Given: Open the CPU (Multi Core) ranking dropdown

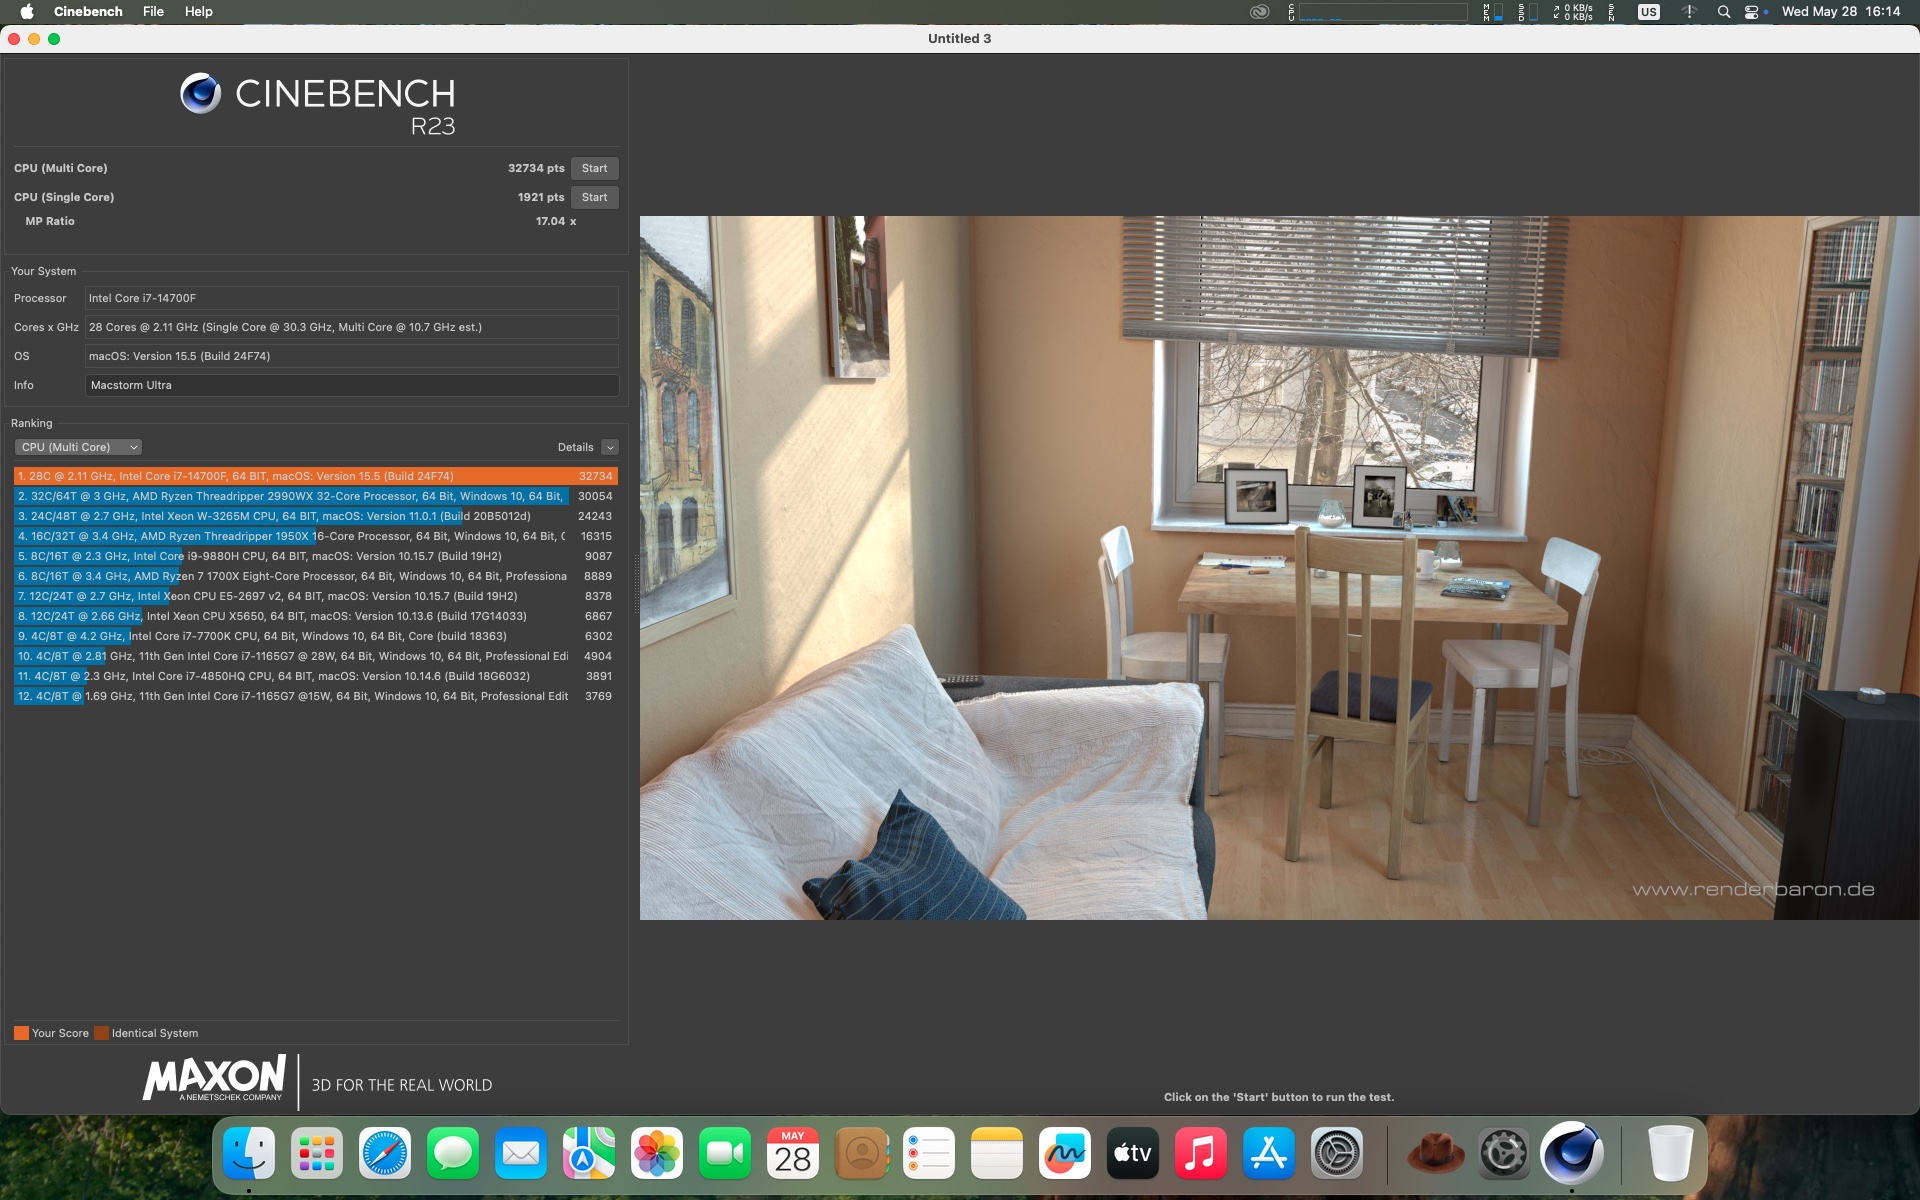Looking at the screenshot, I should (x=78, y=447).
